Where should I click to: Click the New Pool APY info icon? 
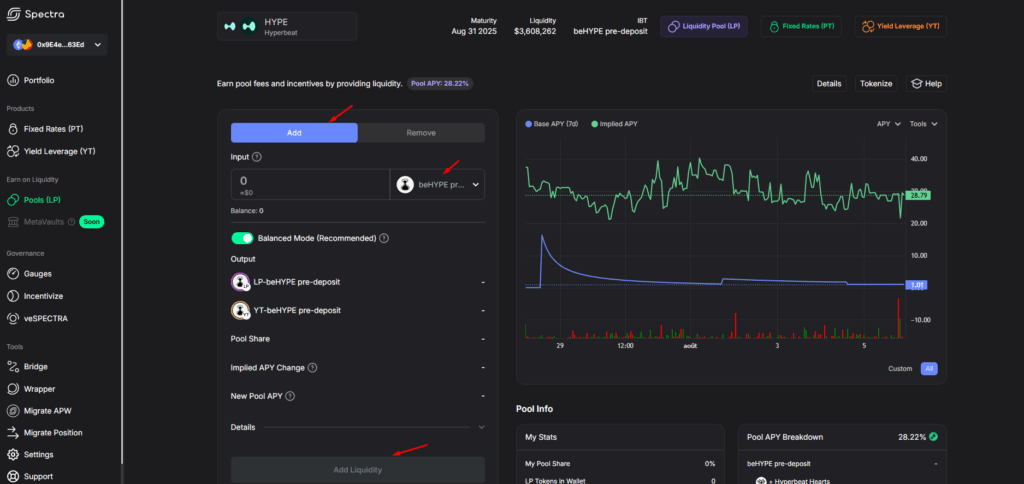tap(290, 396)
